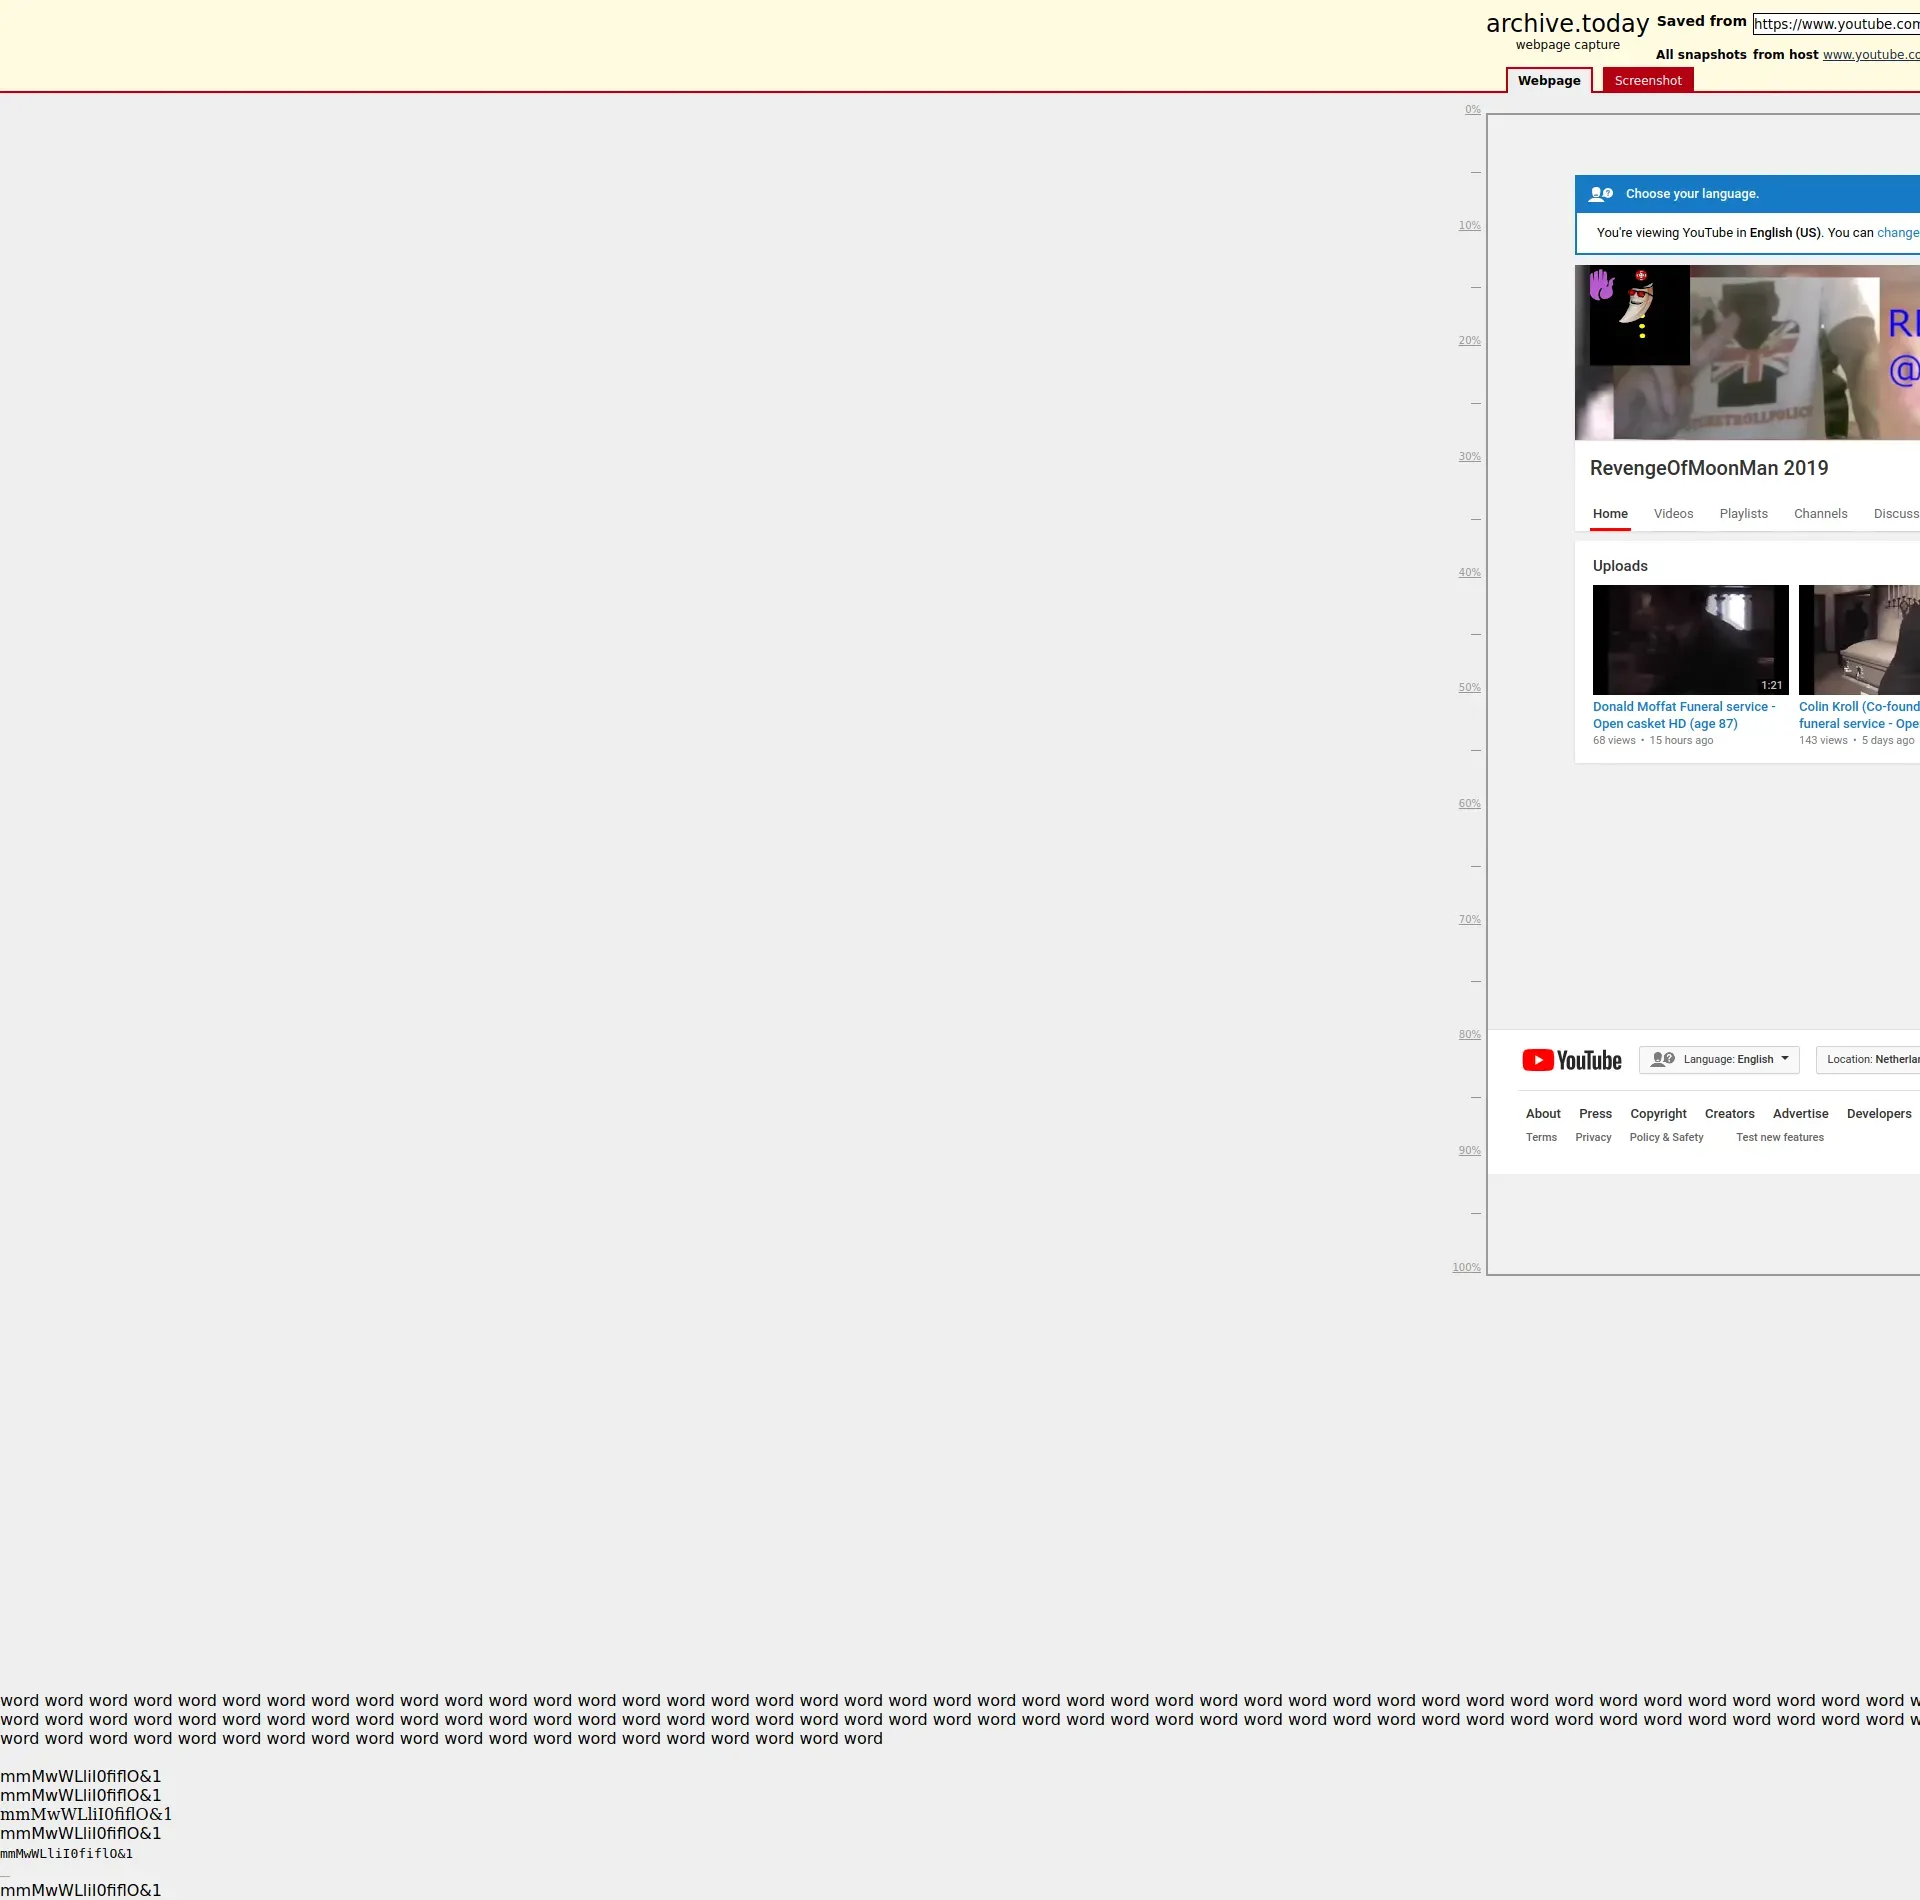The height and width of the screenshot is (1900, 1920).
Task: Open the Colin Kroll video thumbnail
Action: pyautogui.click(x=1859, y=640)
